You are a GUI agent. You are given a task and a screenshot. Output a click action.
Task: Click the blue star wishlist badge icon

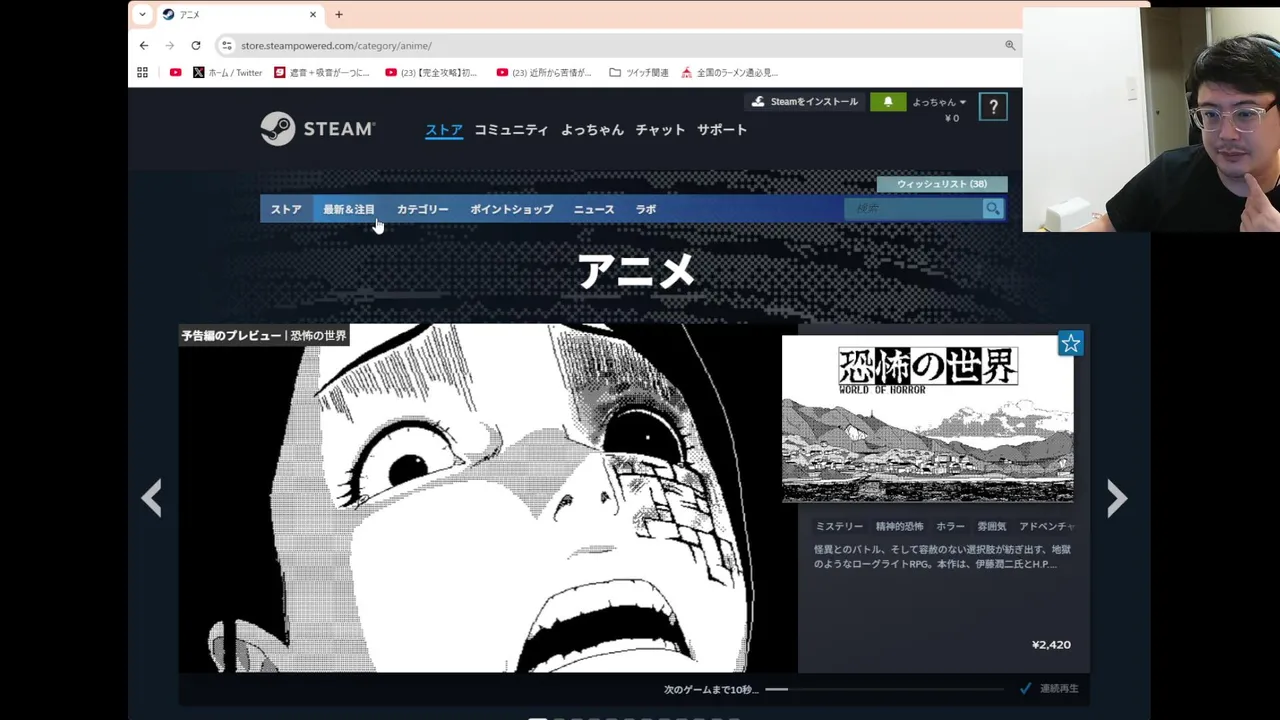1070,344
